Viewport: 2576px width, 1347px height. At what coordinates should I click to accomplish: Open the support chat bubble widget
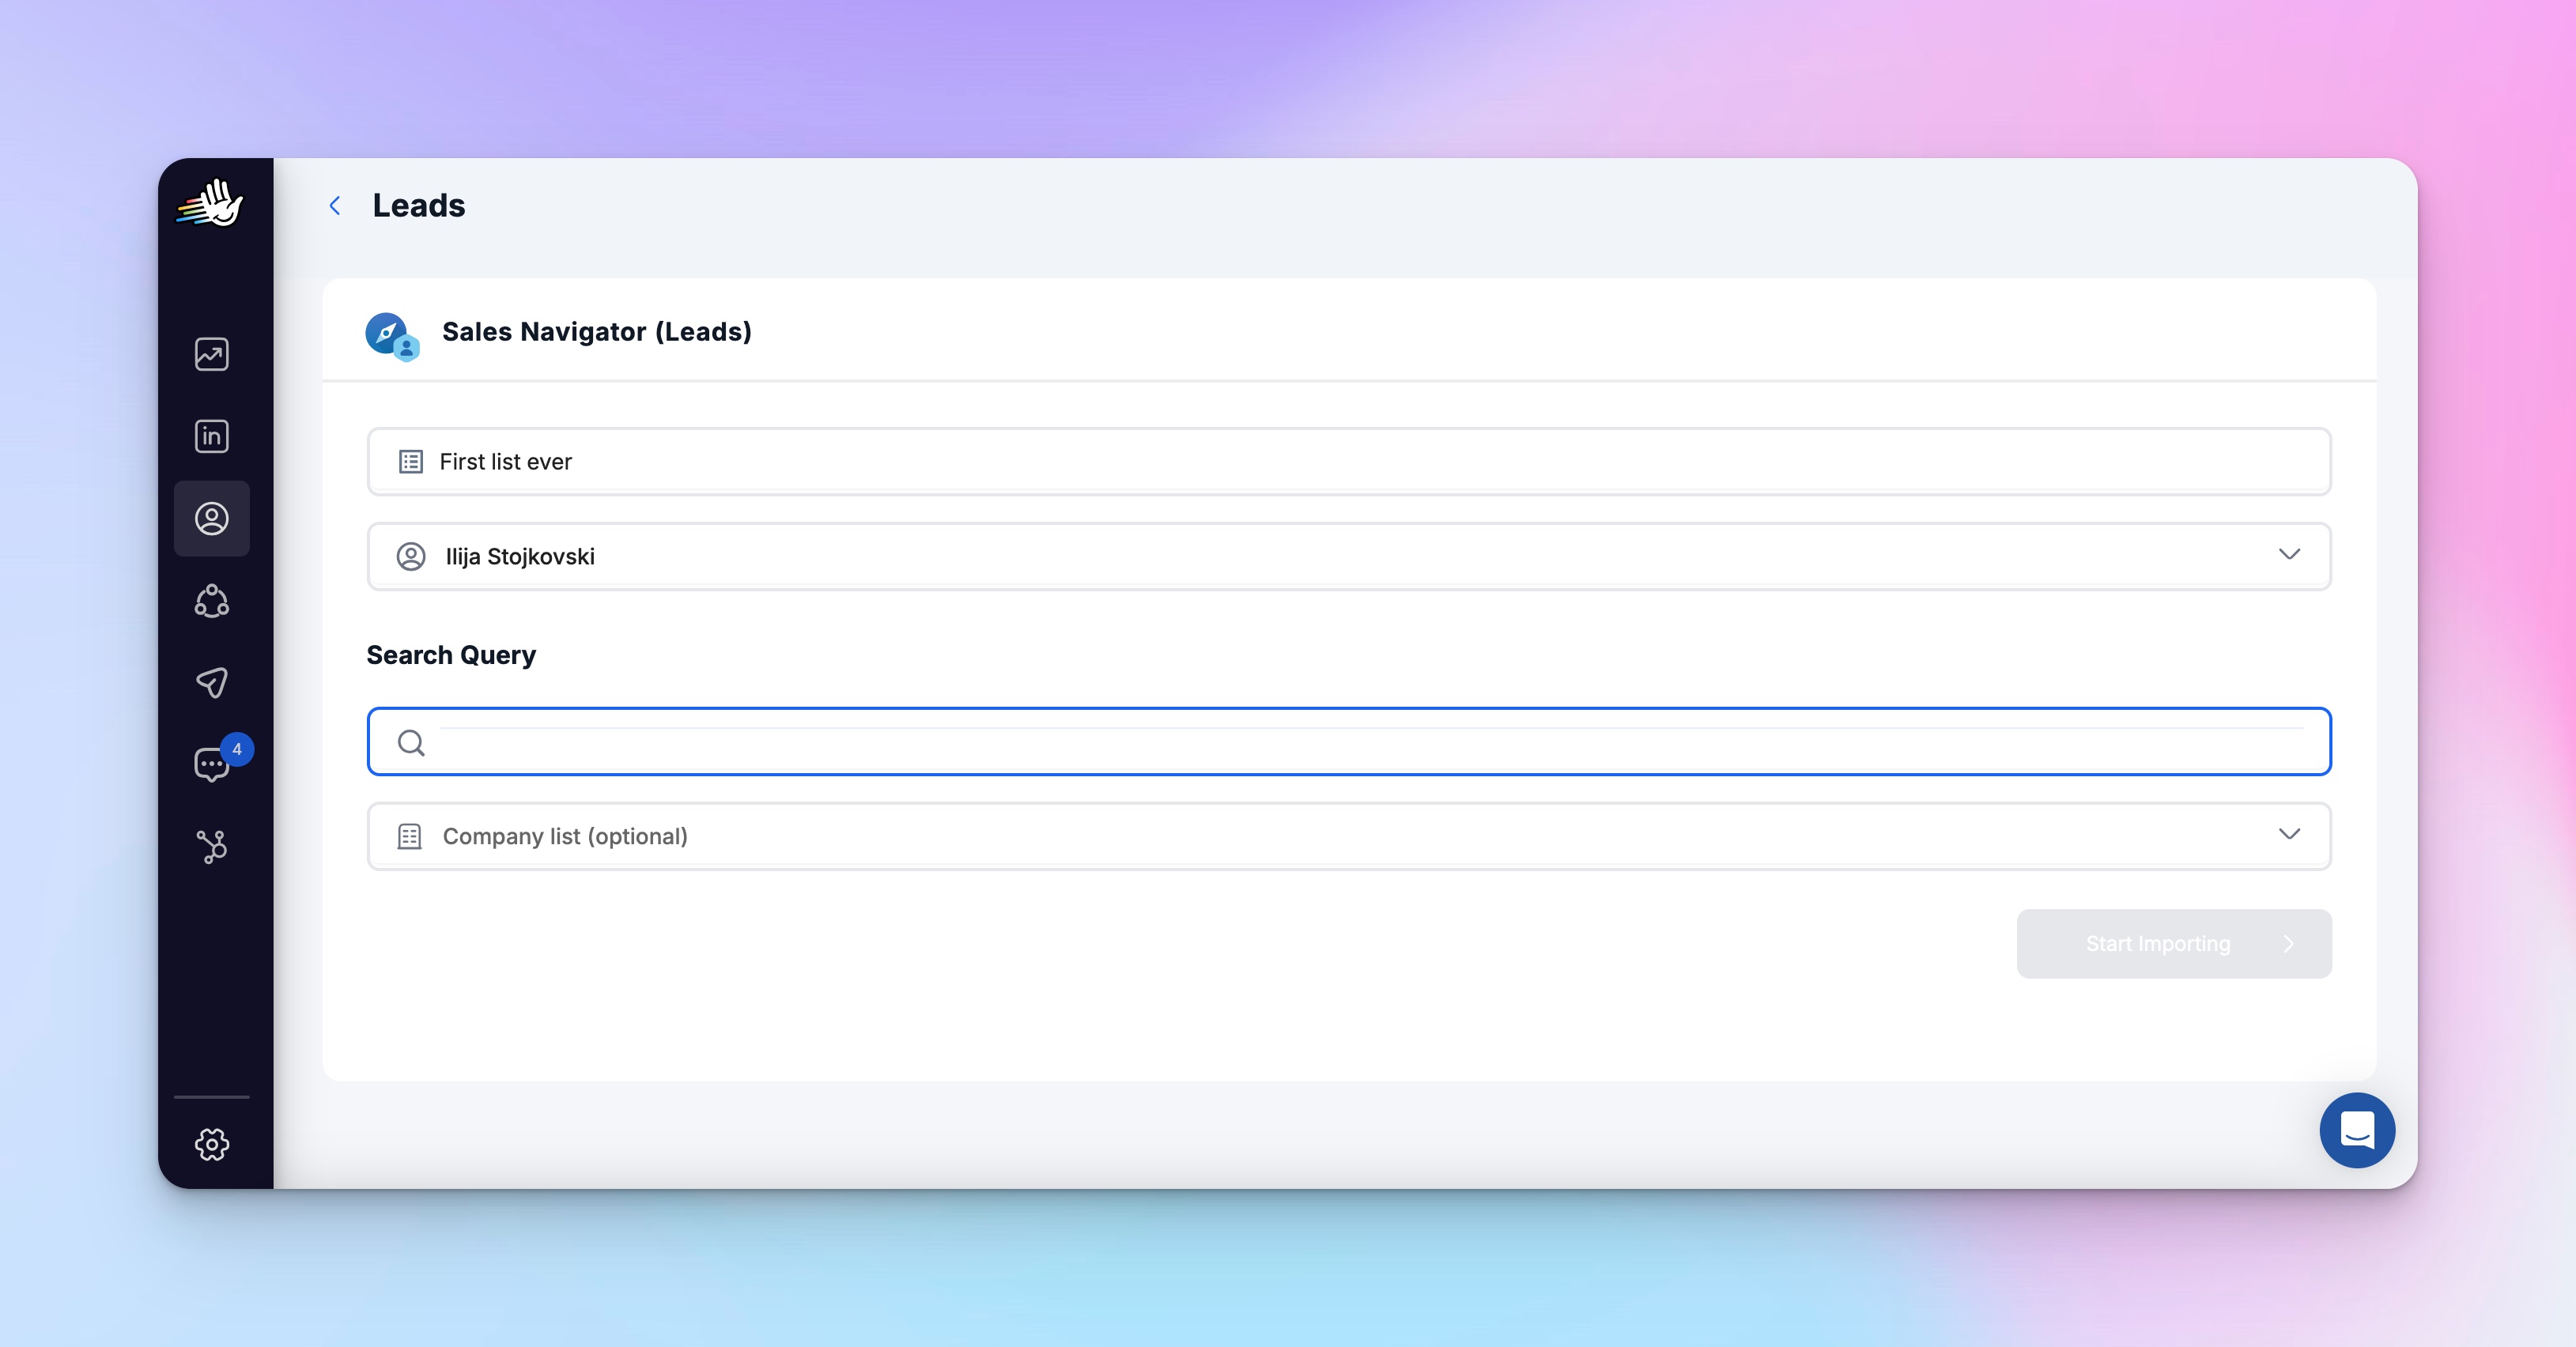2357,1130
